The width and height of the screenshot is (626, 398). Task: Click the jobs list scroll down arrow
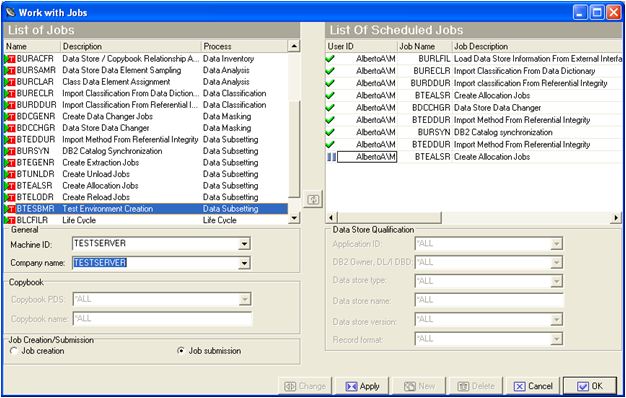click(294, 218)
